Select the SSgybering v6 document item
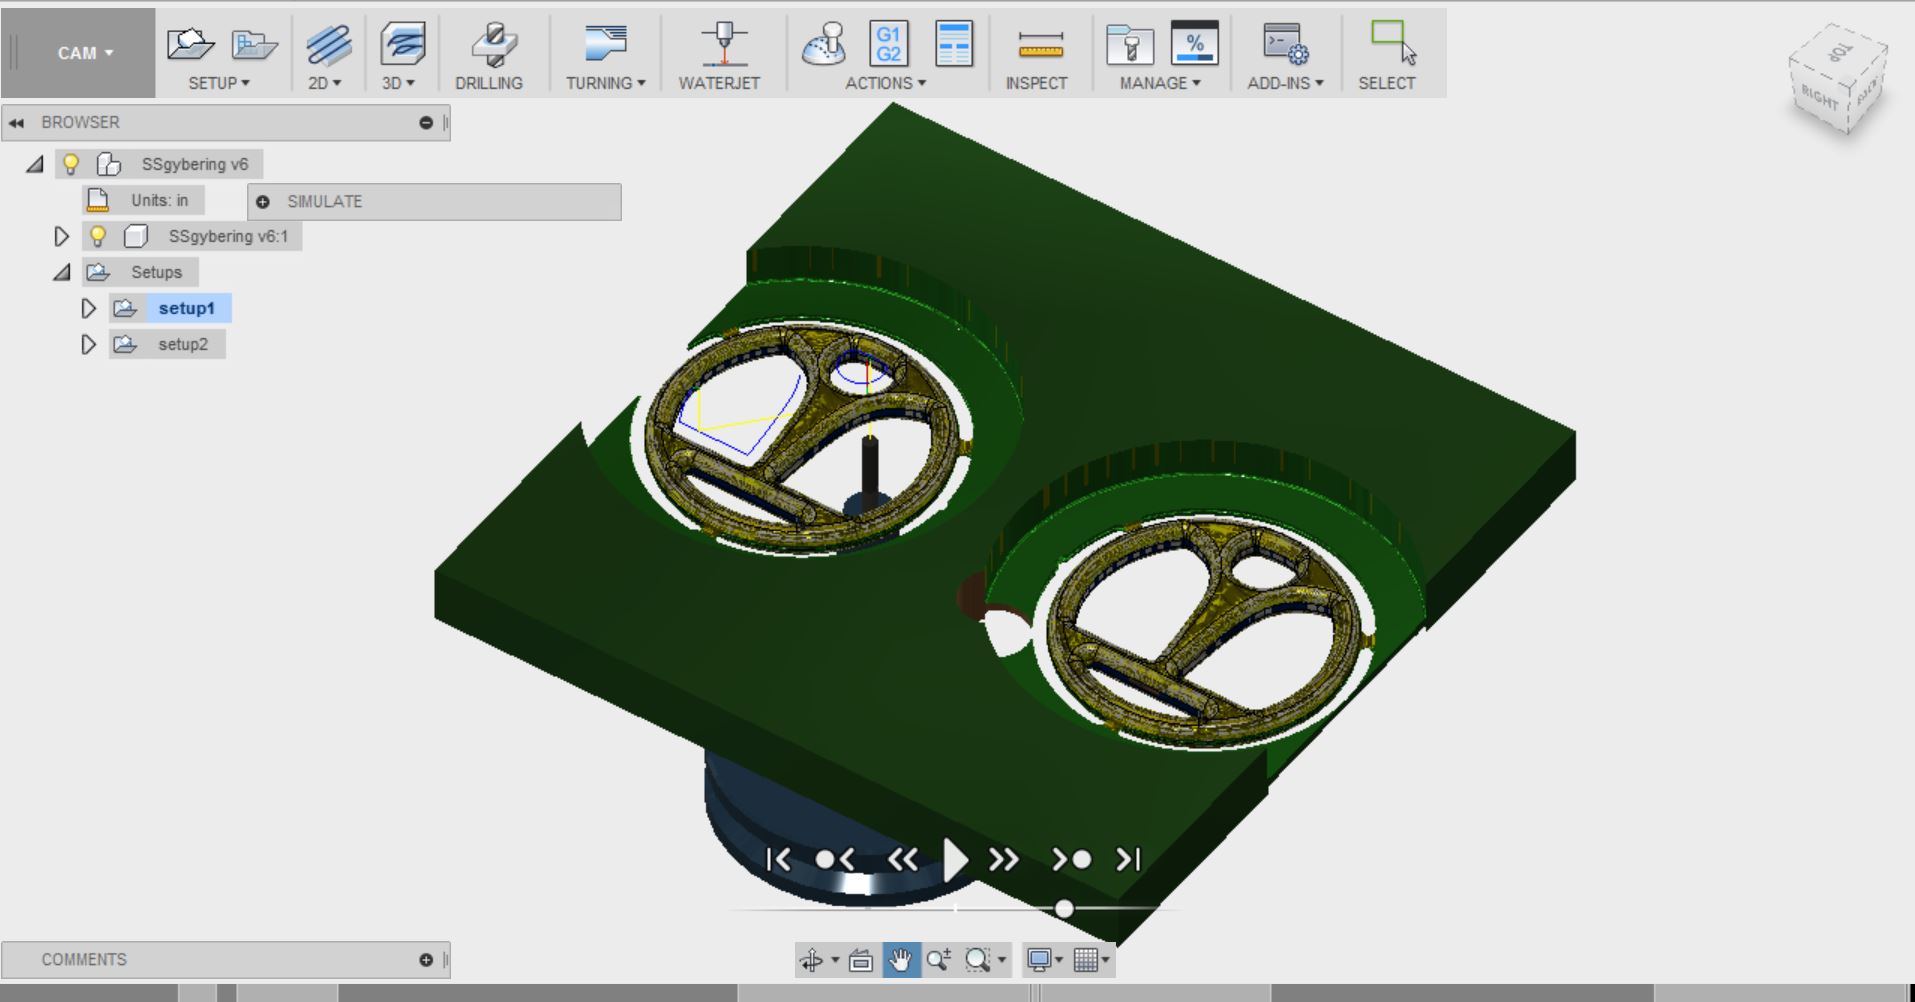 [194, 164]
